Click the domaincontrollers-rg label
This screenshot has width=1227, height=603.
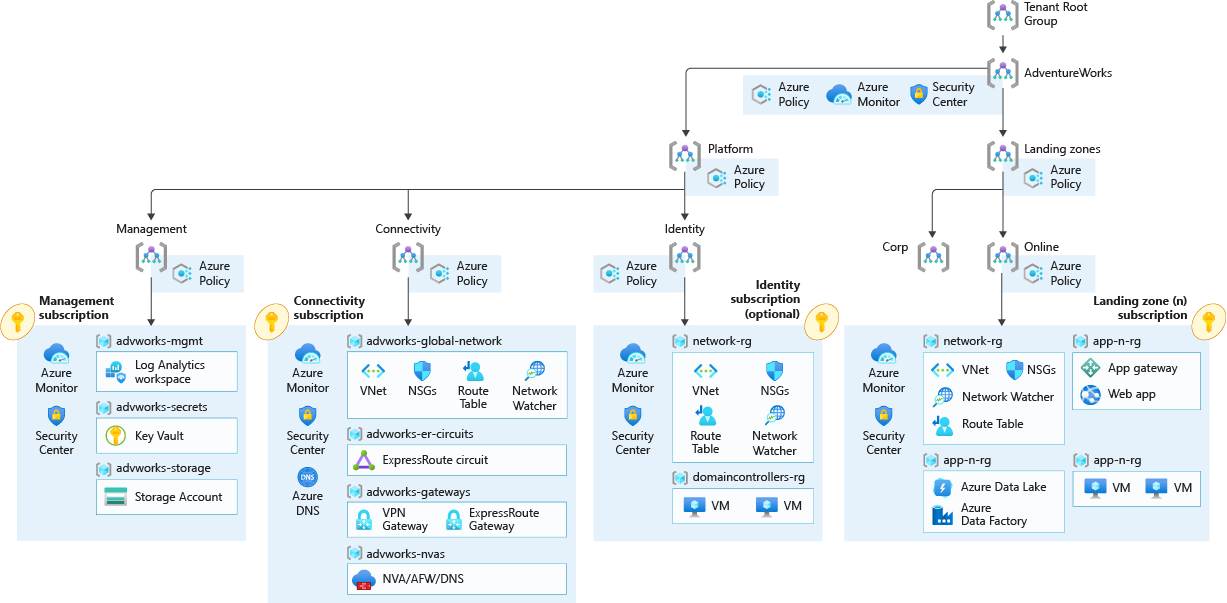[x=748, y=478]
